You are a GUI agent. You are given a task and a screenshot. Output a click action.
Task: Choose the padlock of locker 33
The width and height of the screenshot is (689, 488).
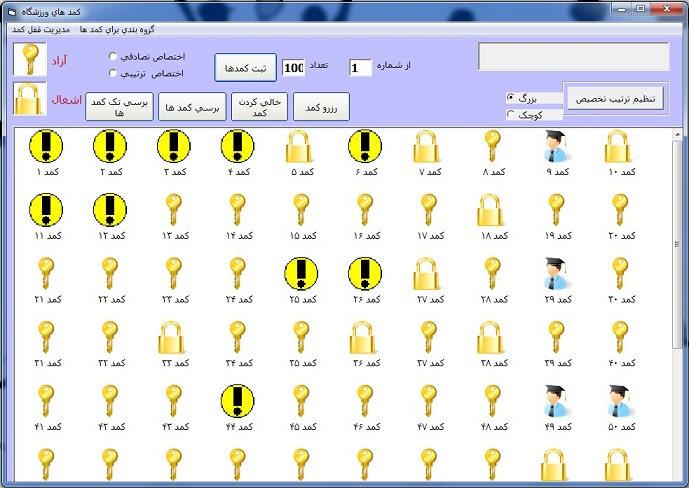pyautogui.click(x=171, y=338)
